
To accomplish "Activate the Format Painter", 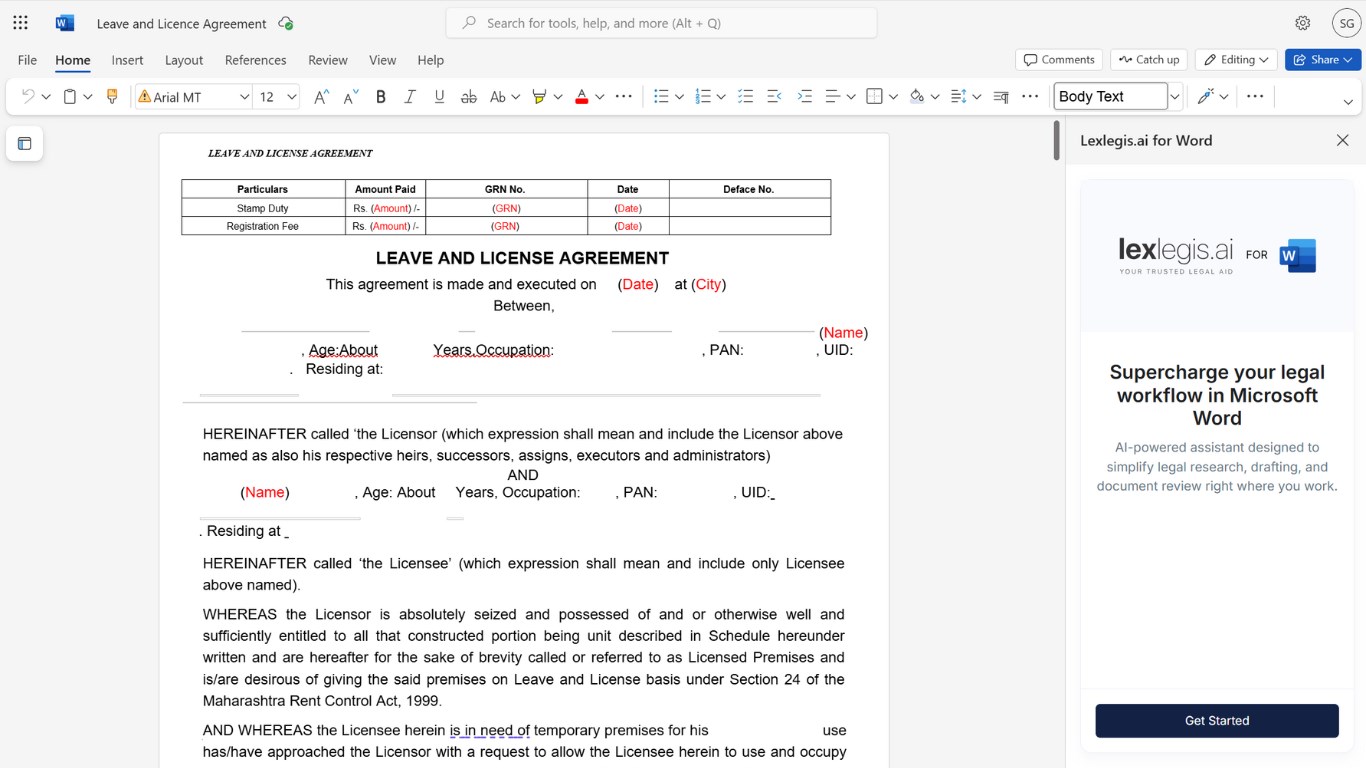I will click(112, 97).
